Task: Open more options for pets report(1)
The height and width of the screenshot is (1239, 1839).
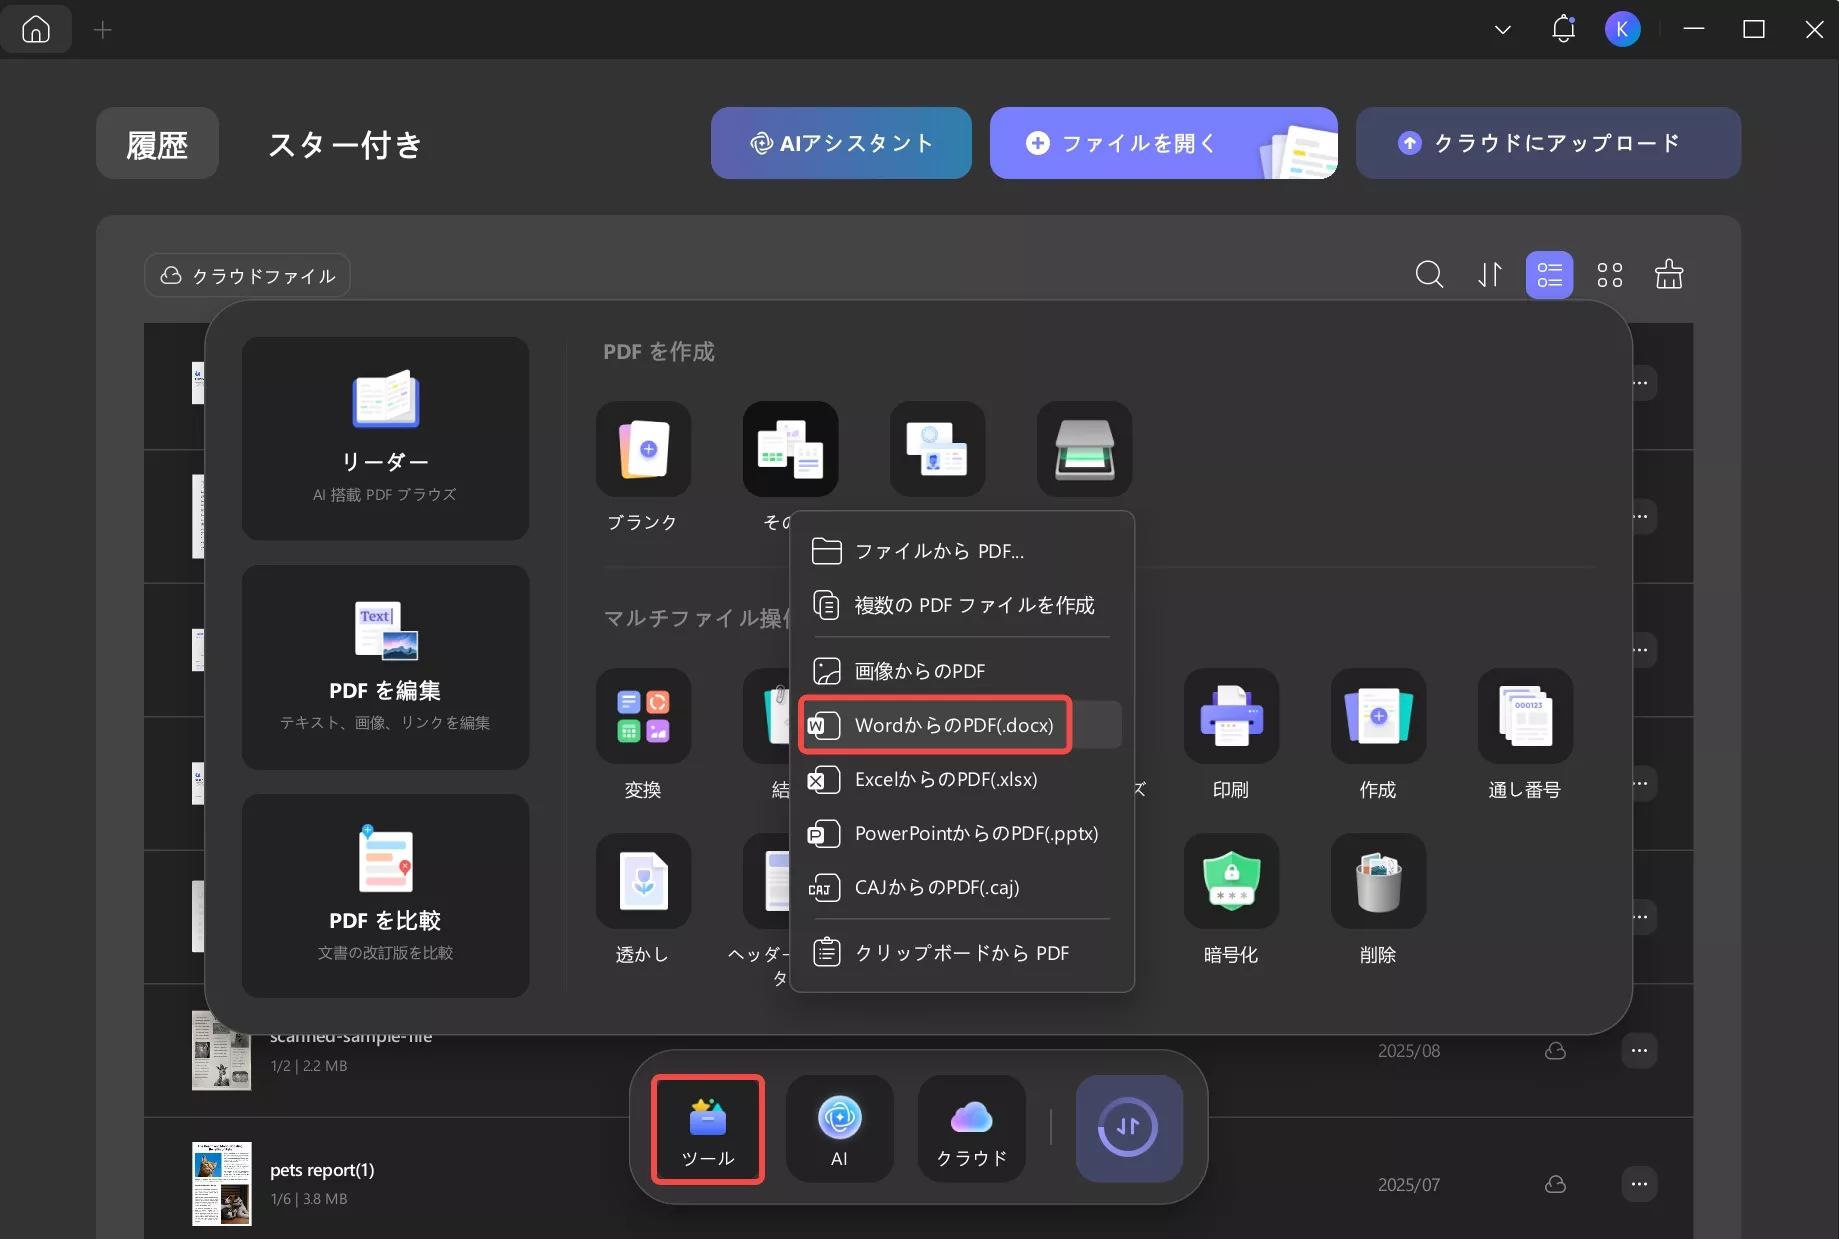Action: coord(1639,1184)
